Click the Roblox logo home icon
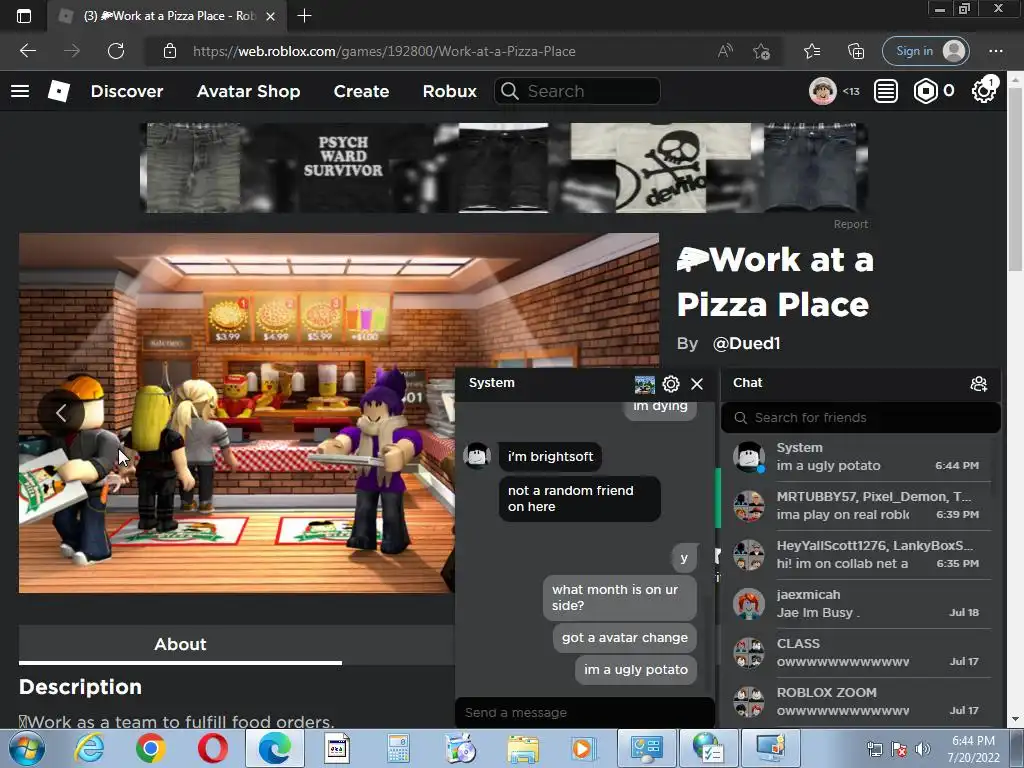 (x=59, y=91)
